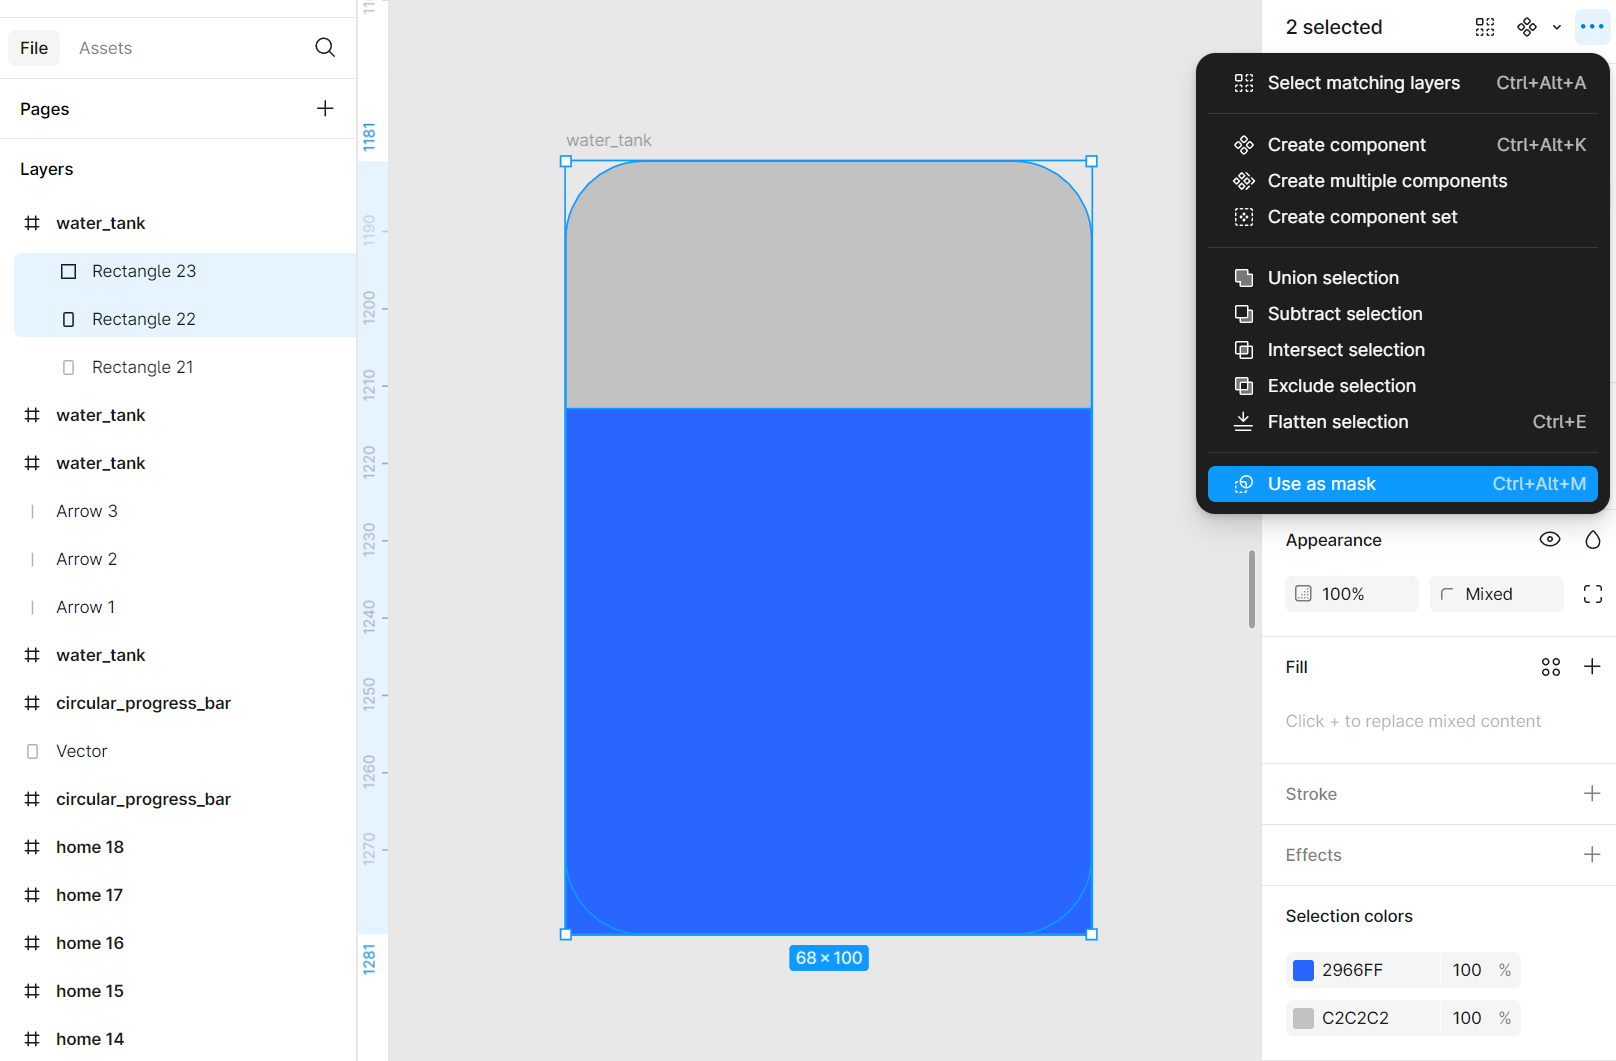Select the Rectangle 21 layer
This screenshot has width=1616, height=1061.
tap(142, 367)
